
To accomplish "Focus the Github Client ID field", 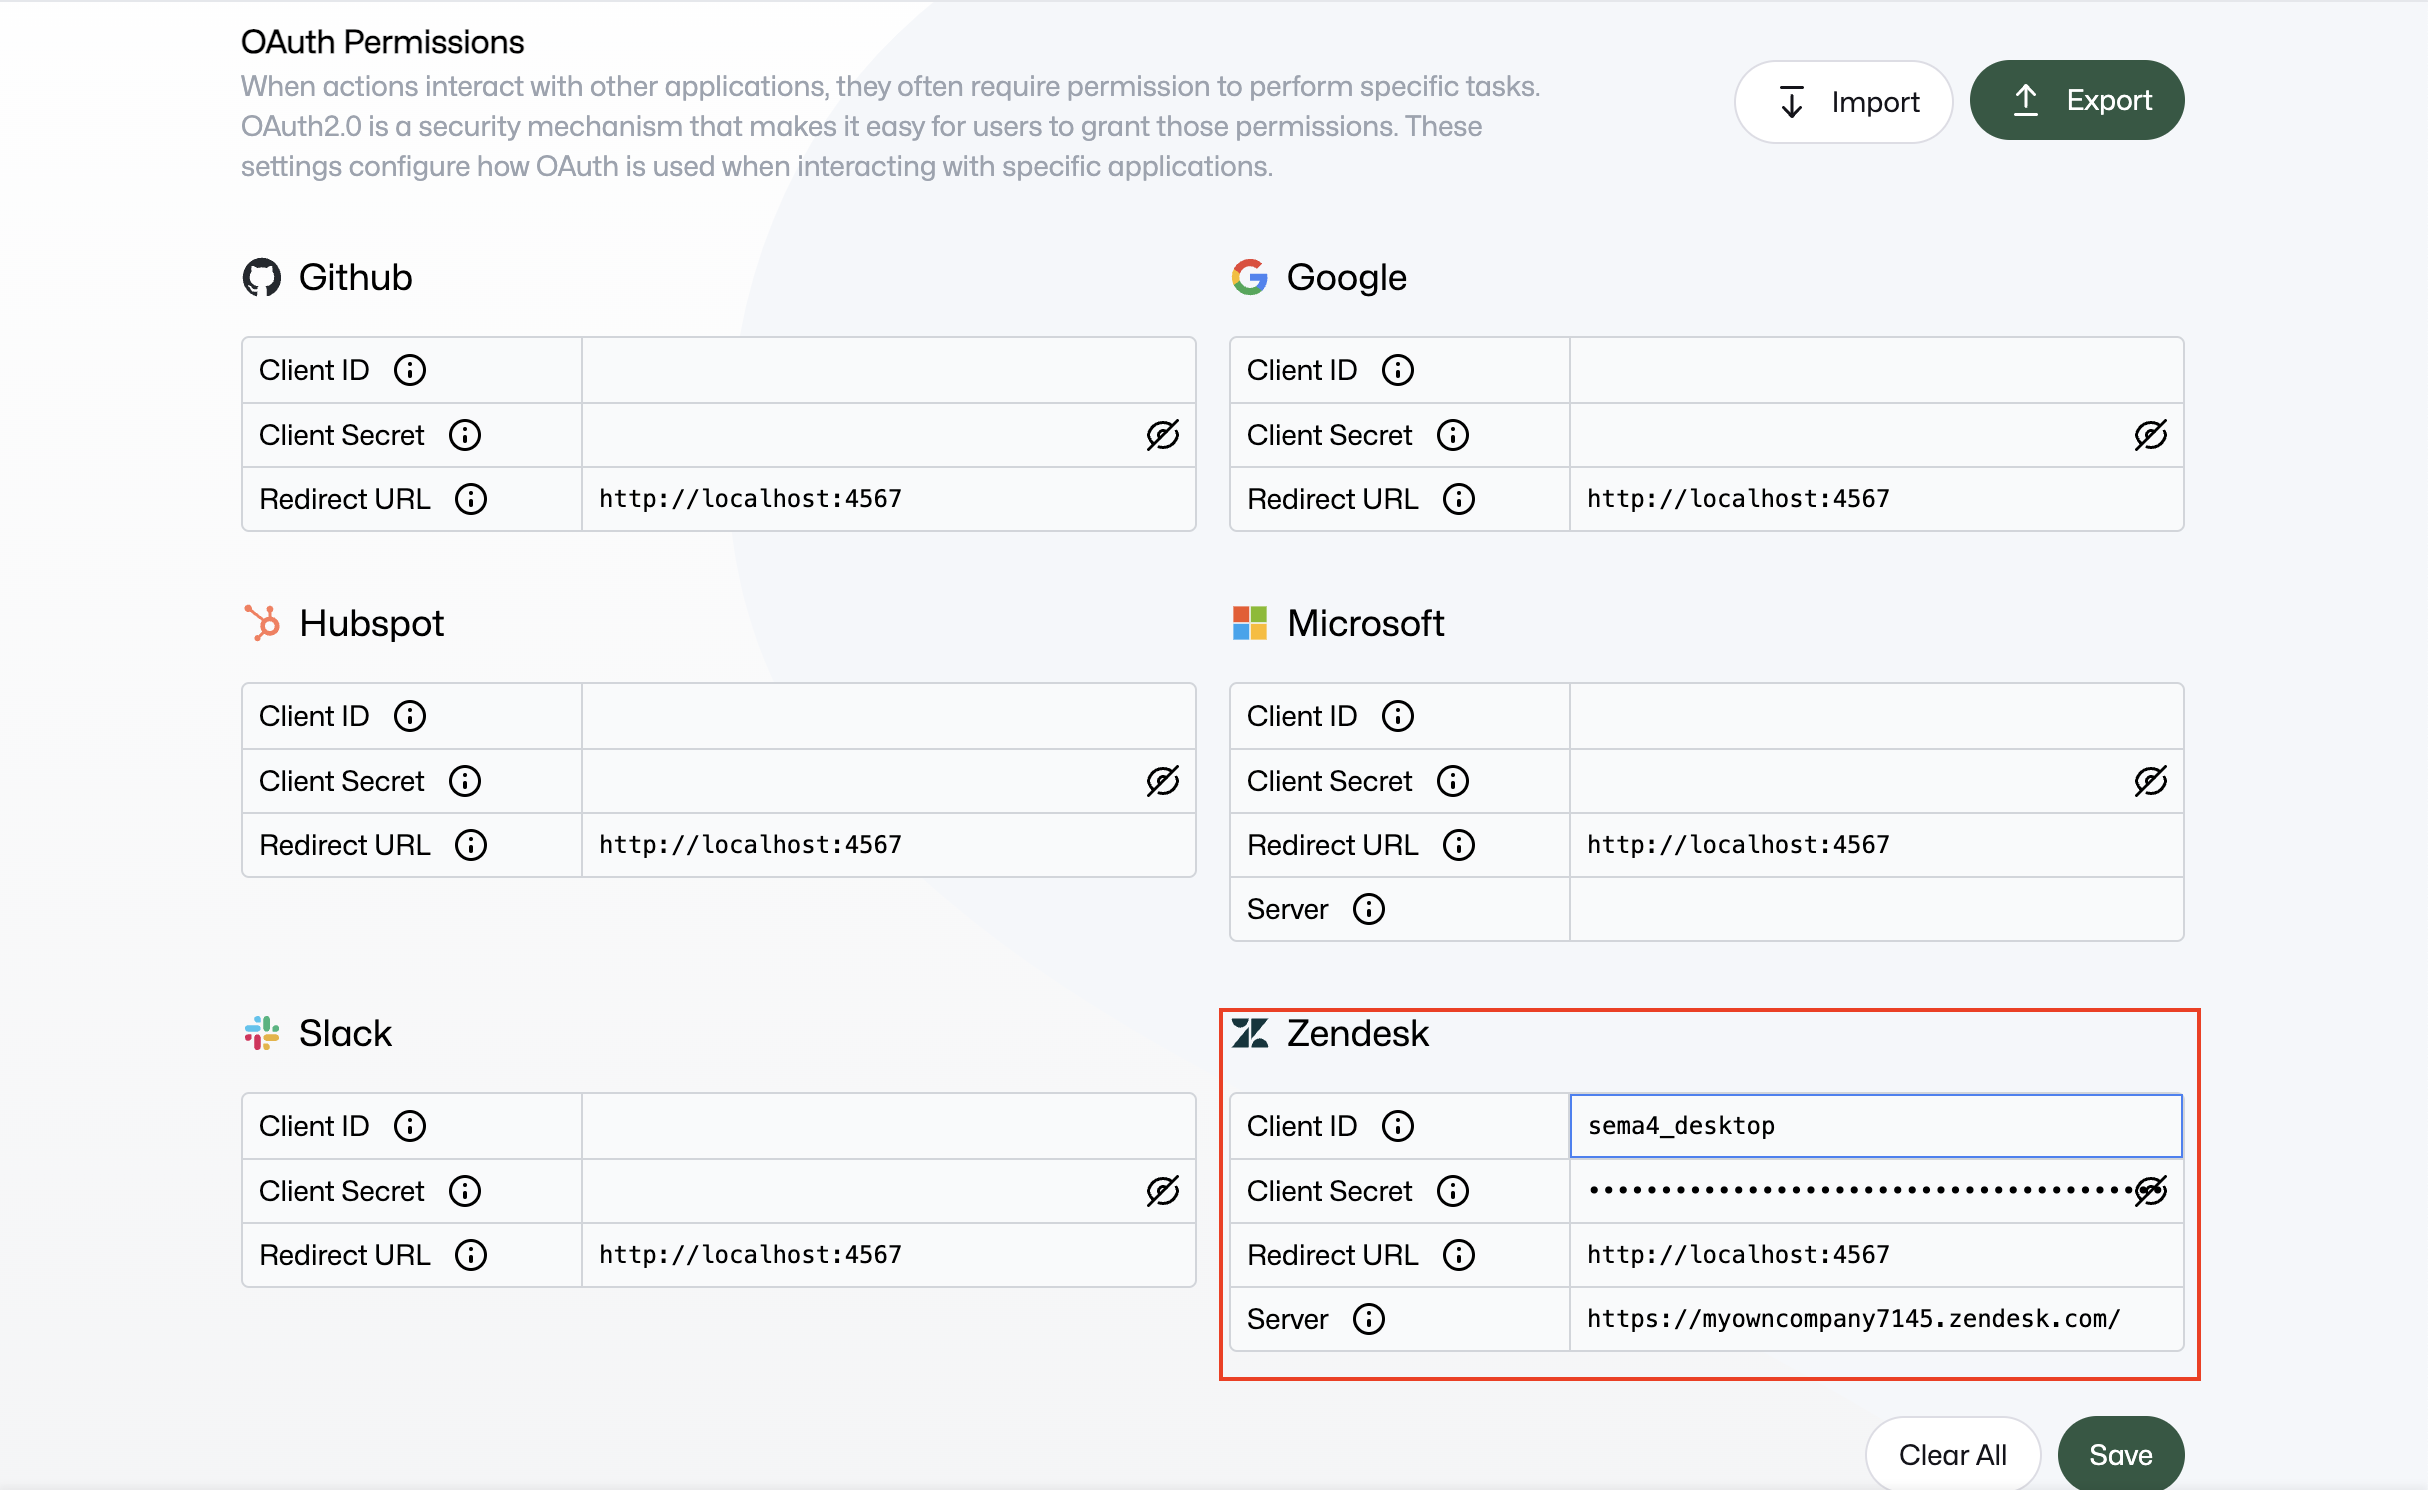I will [x=889, y=370].
